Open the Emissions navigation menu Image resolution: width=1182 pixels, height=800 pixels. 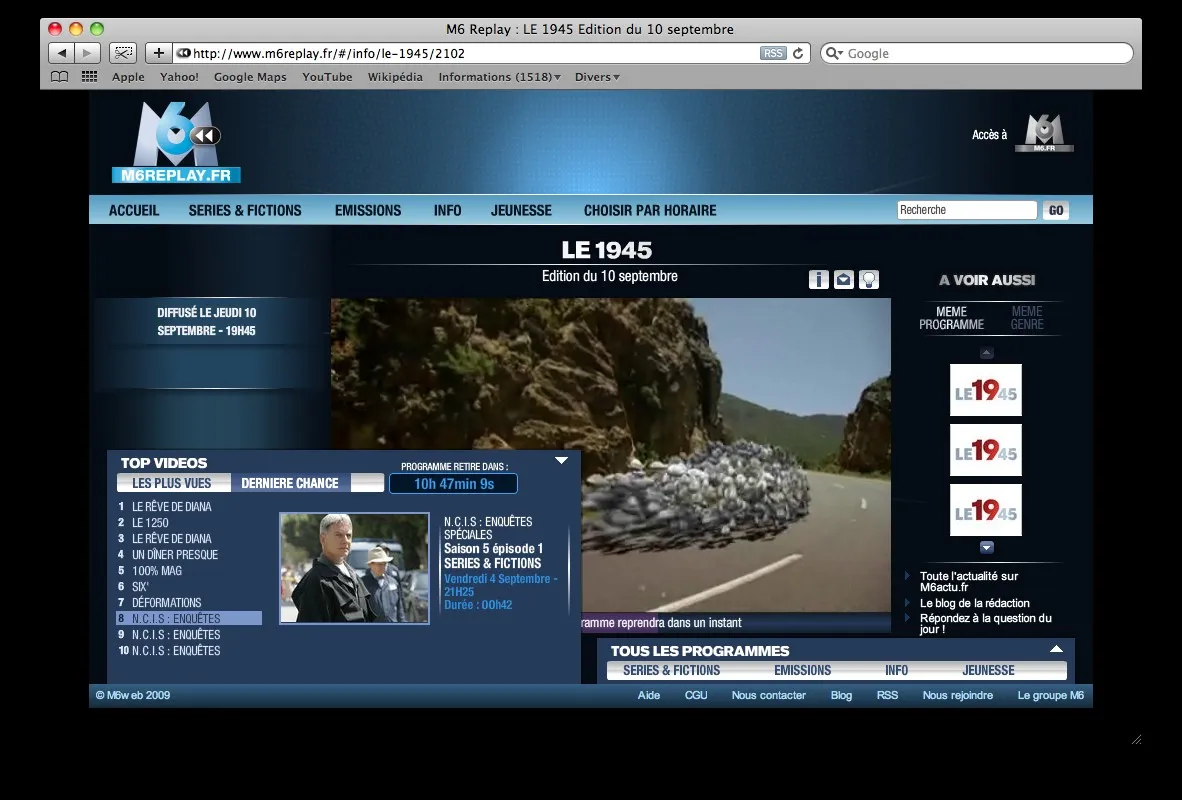pos(368,210)
